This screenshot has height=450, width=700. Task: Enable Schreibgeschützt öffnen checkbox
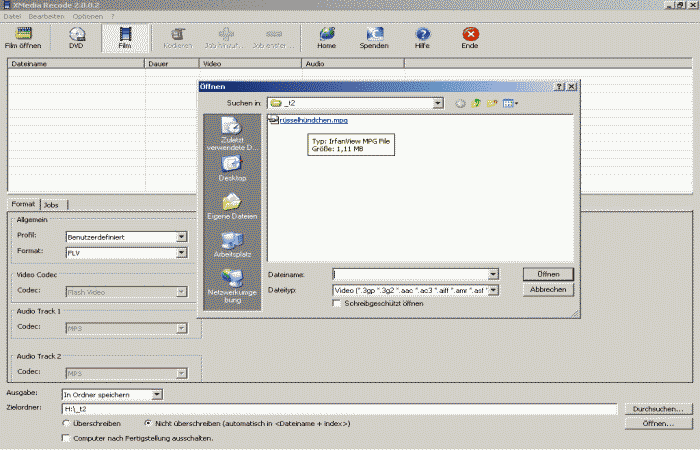tap(336, 303)
